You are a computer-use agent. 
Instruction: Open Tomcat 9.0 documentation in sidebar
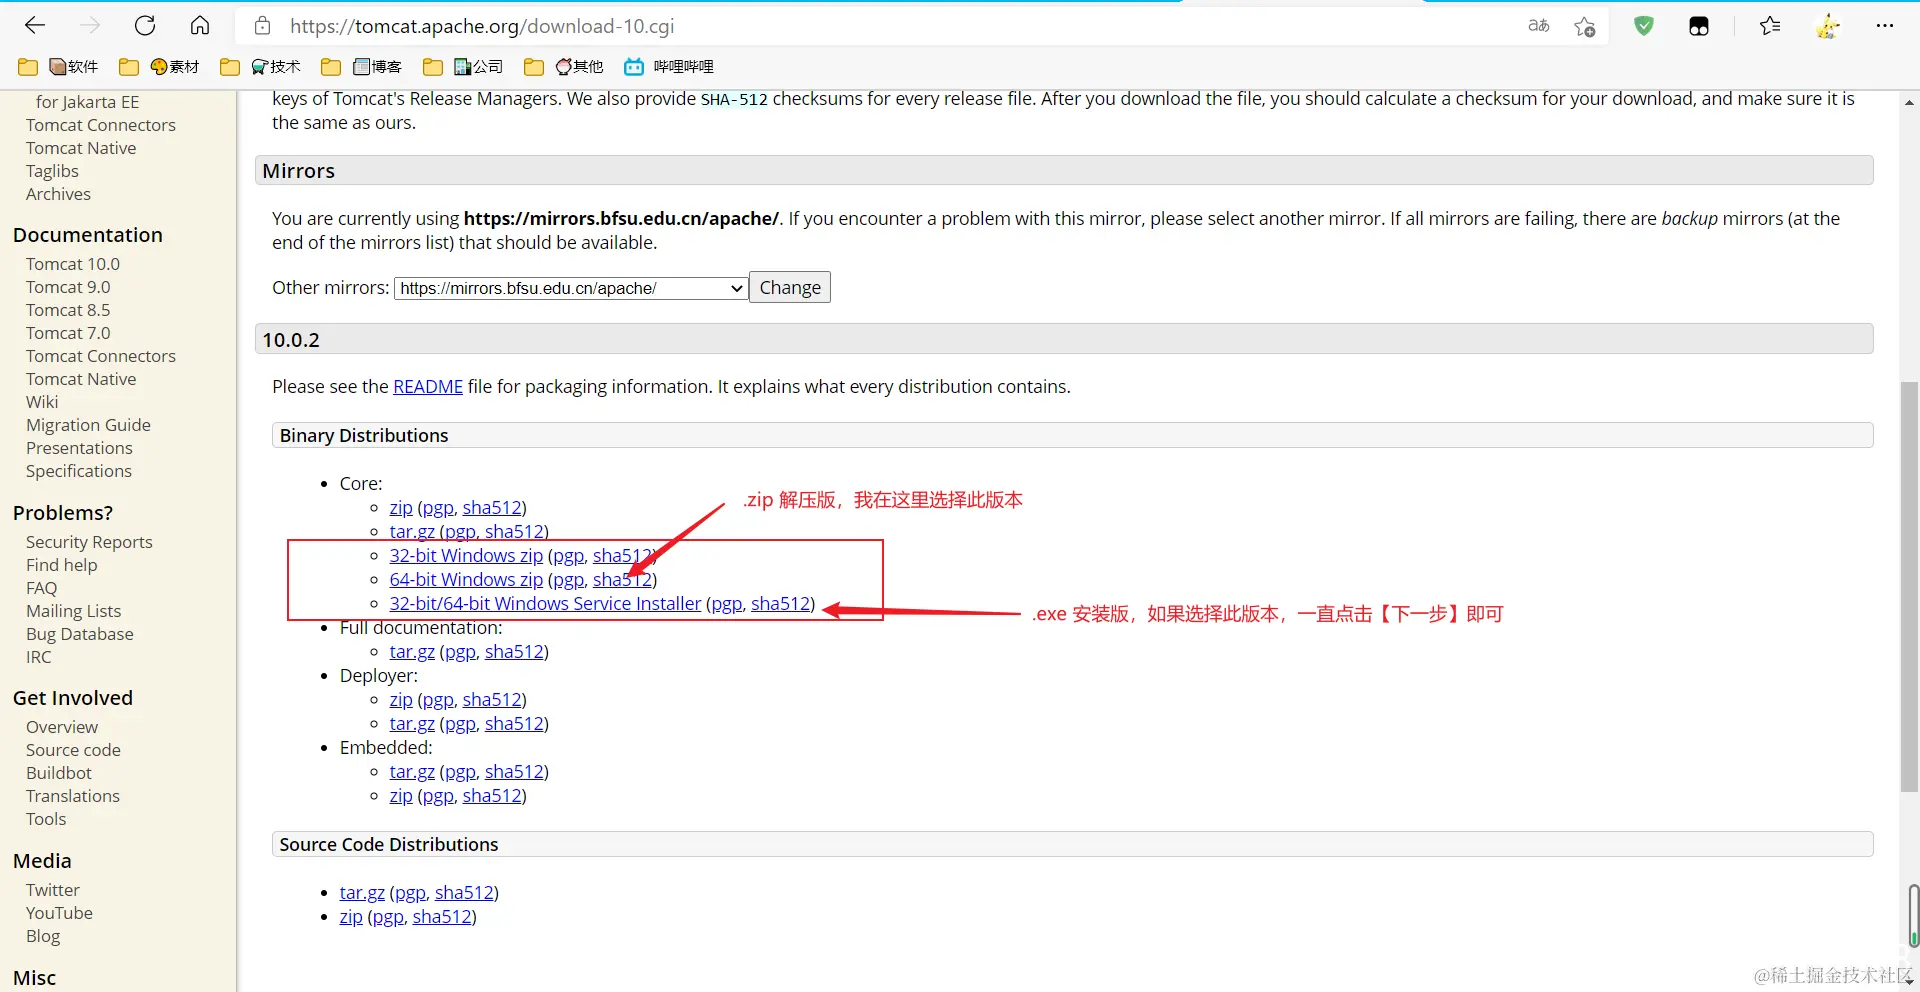68,287
